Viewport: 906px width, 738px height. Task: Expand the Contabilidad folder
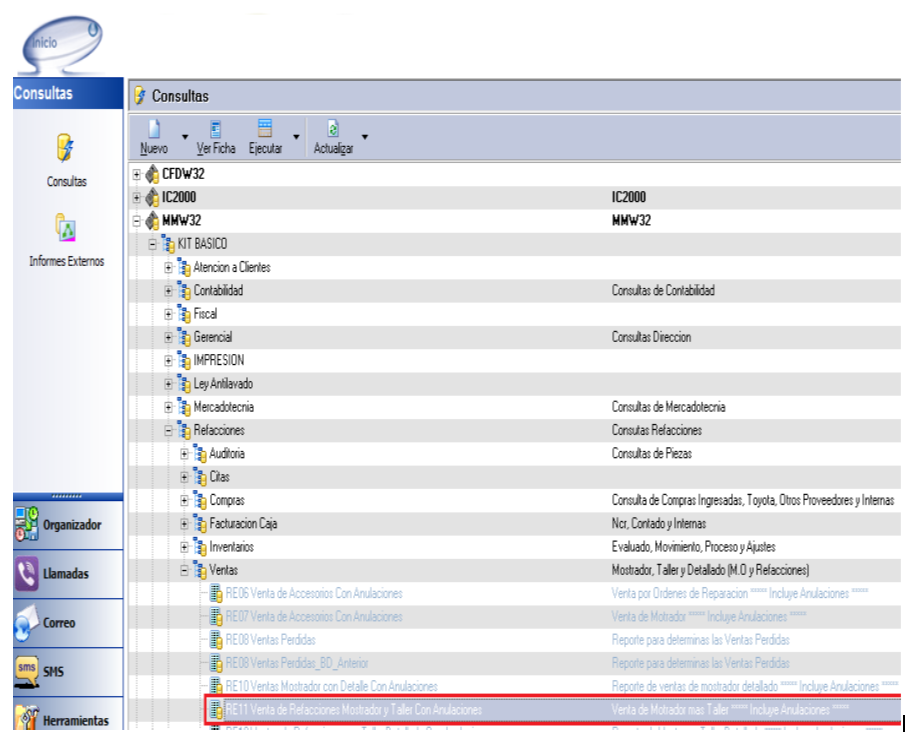coord(168,291)
